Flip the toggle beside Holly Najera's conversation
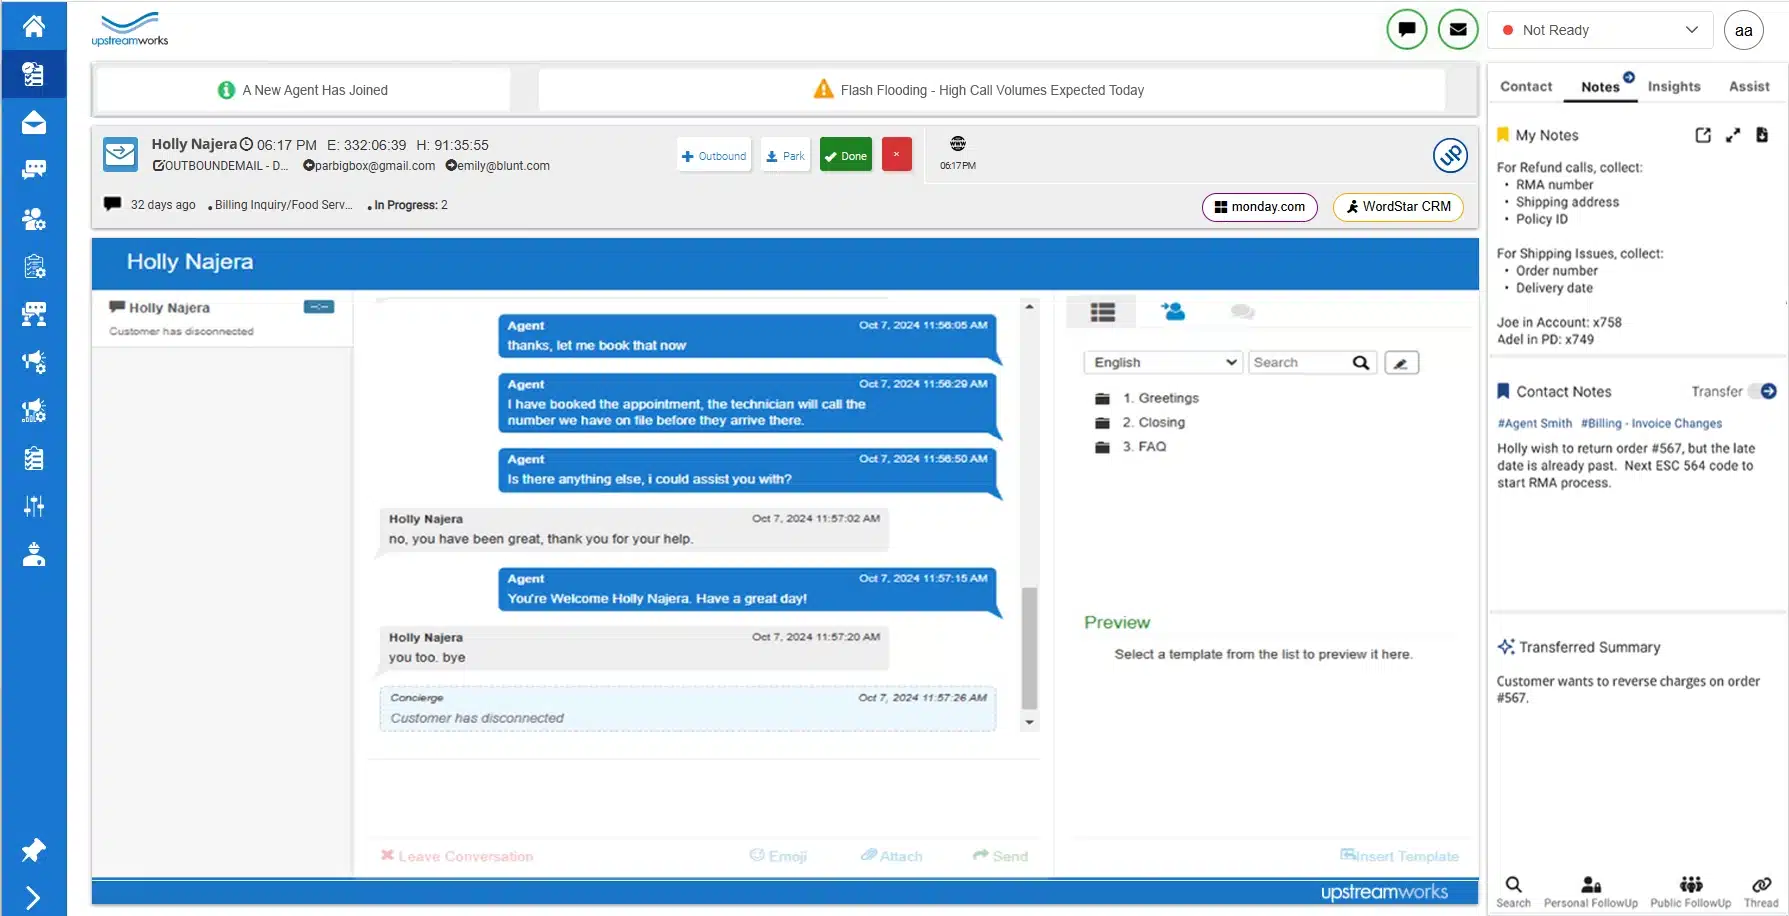Screen dimensions: 1789x916 pos(319,307)
